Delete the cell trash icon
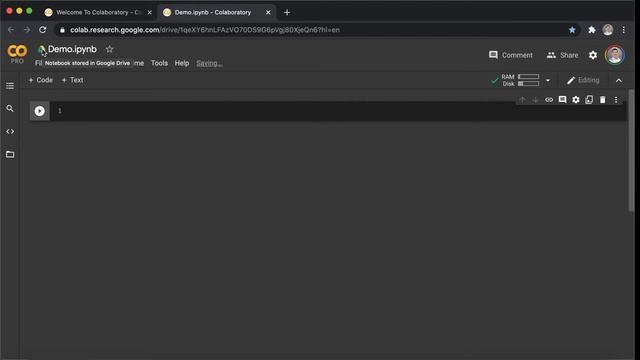Viewport: 640px width, 360px height. click(602, 100)
